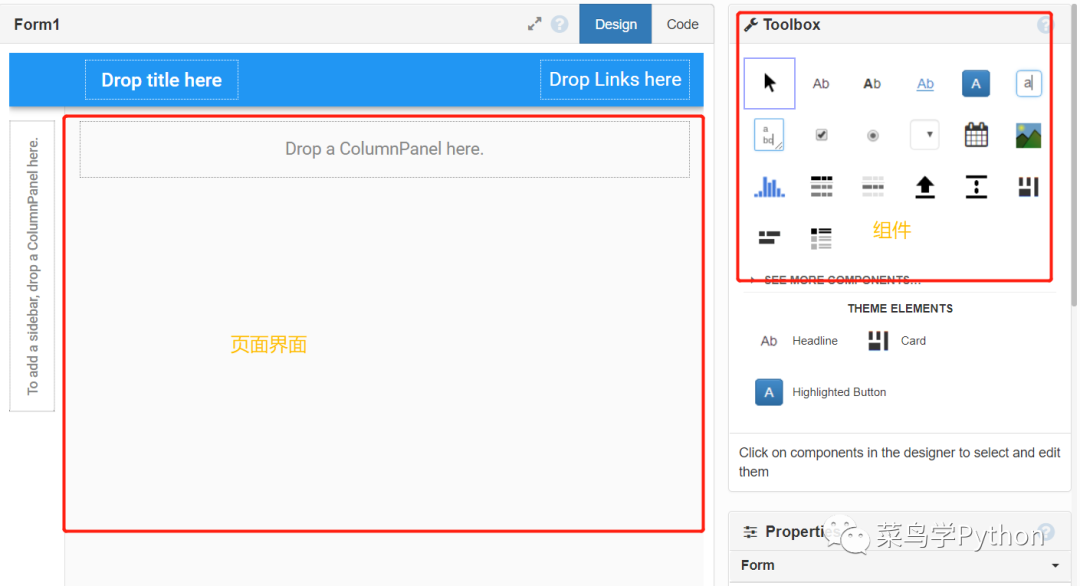Screen dimensions: 1080x586
Task: Choose the list-style panel icon in last row
Action: tap(821, 238)
